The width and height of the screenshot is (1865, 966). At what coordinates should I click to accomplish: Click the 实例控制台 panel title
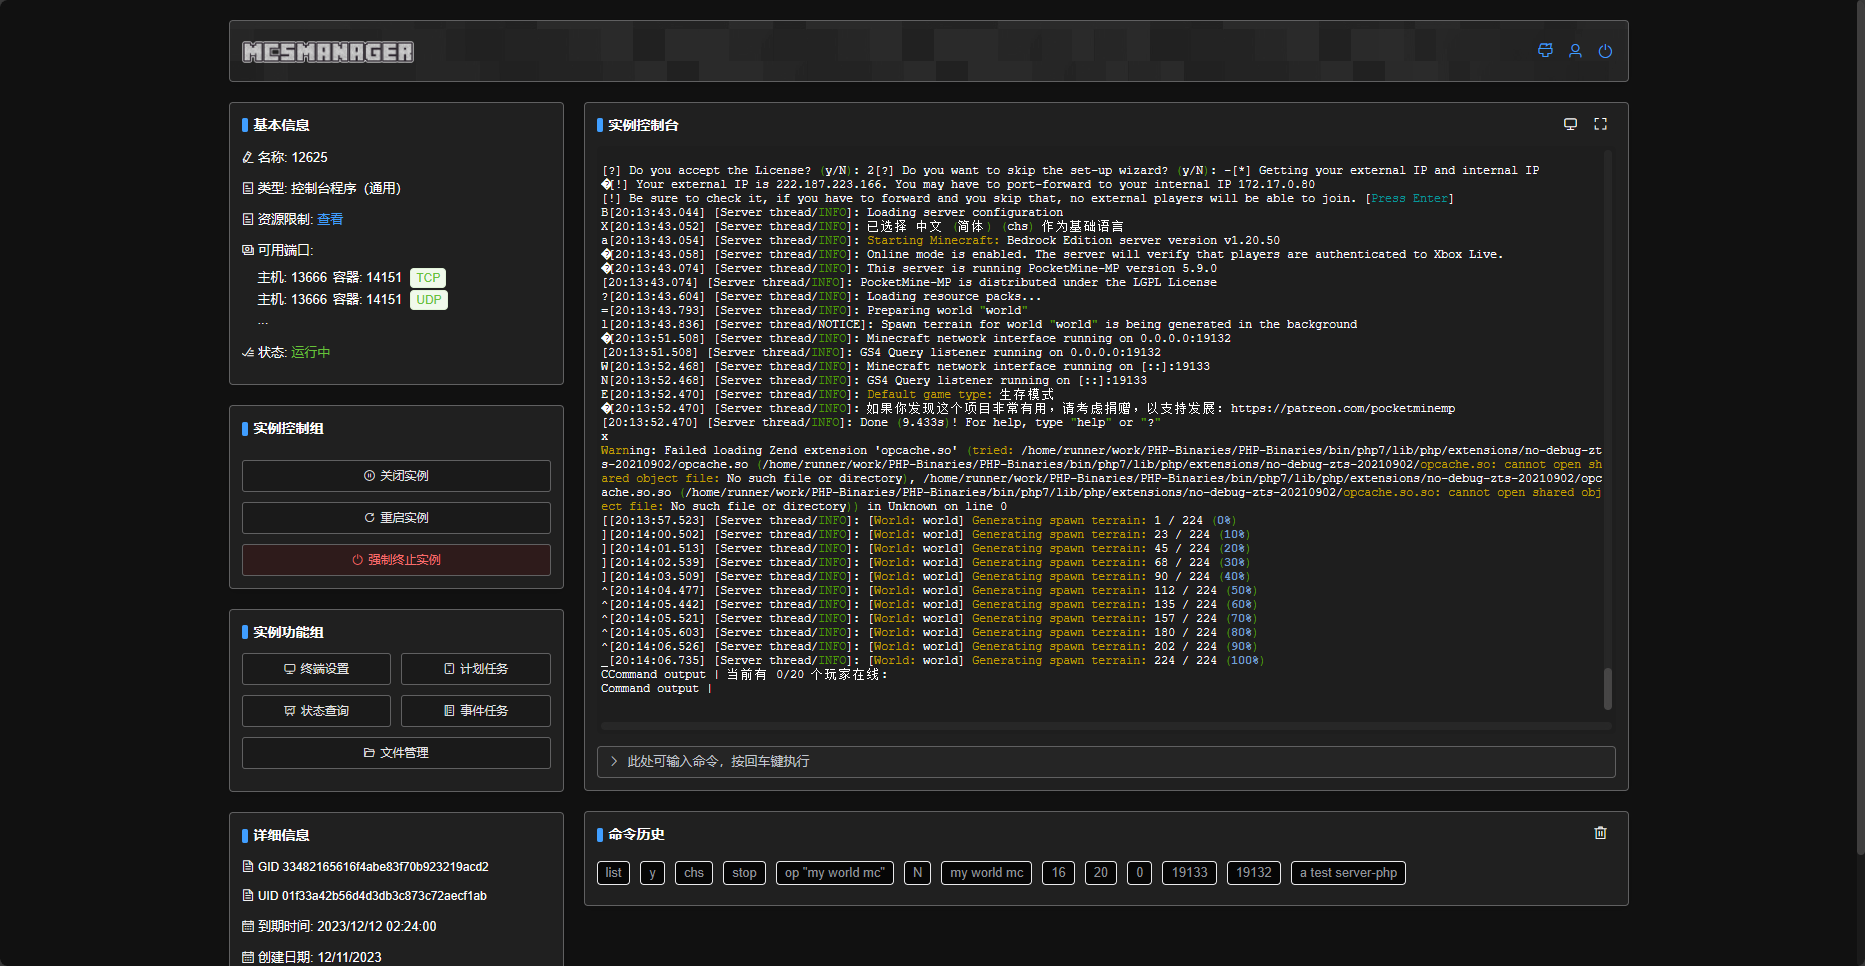(x=643, y=125)
